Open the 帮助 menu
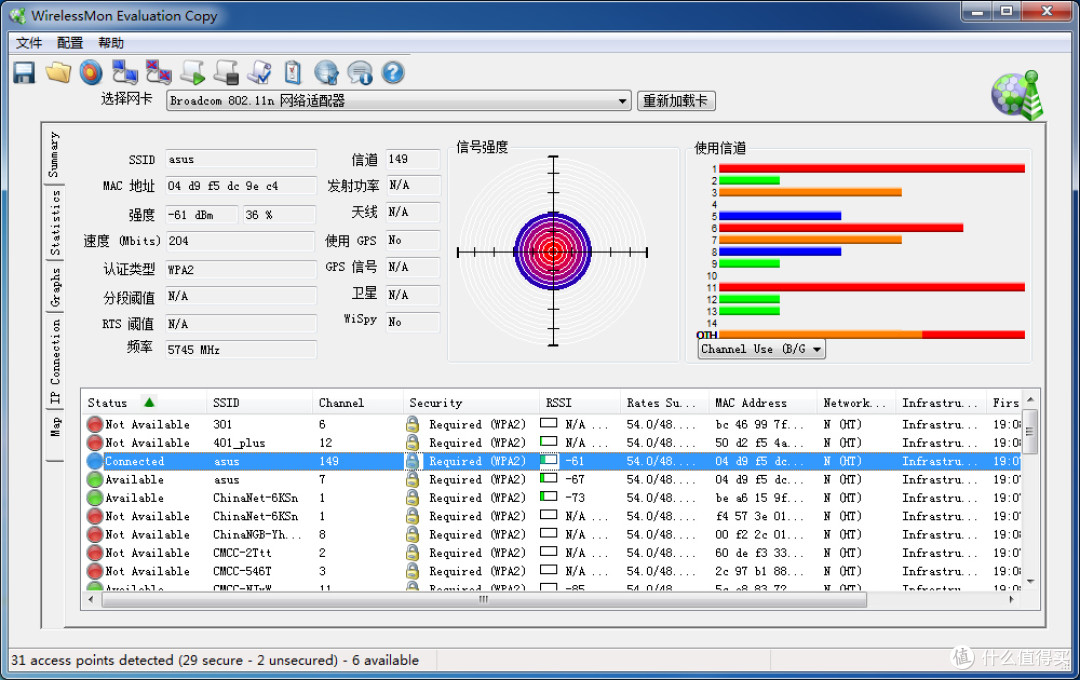The image size is (1080, 680). coord(111,43)
